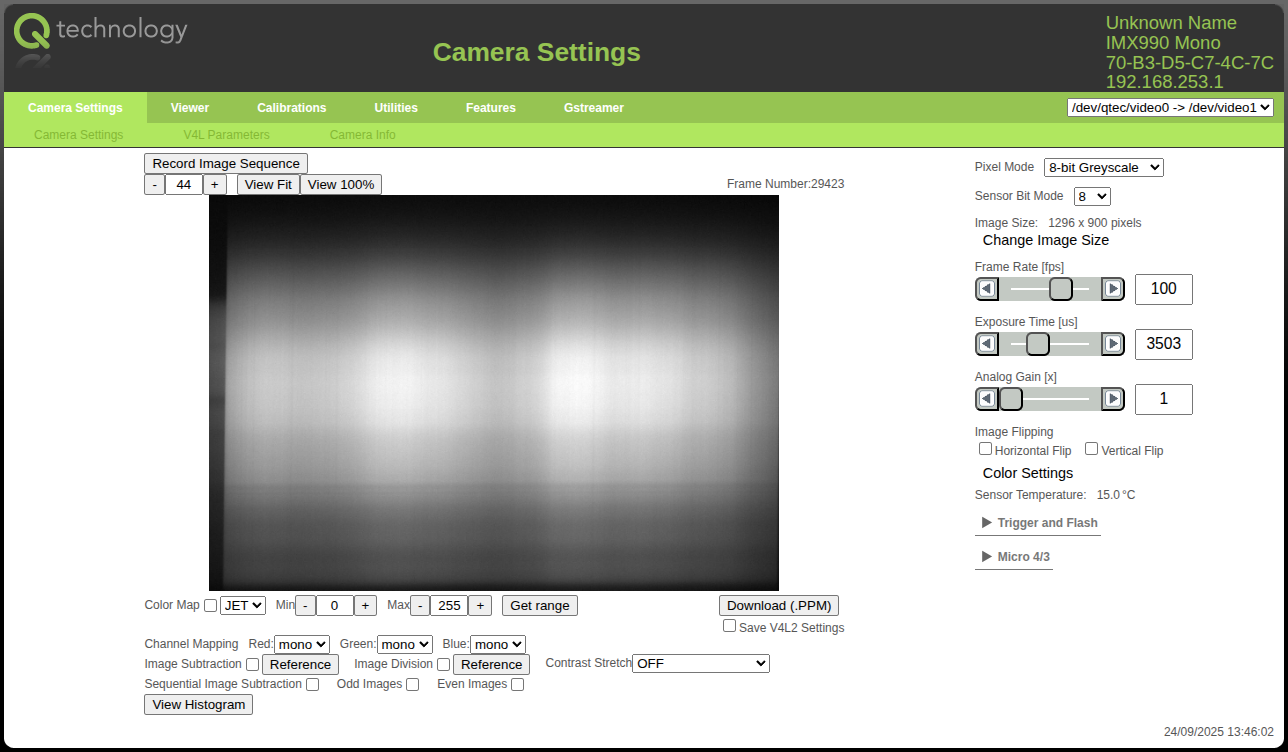Increase zoom with the plus button next to 44

click(x=215, y=185)
